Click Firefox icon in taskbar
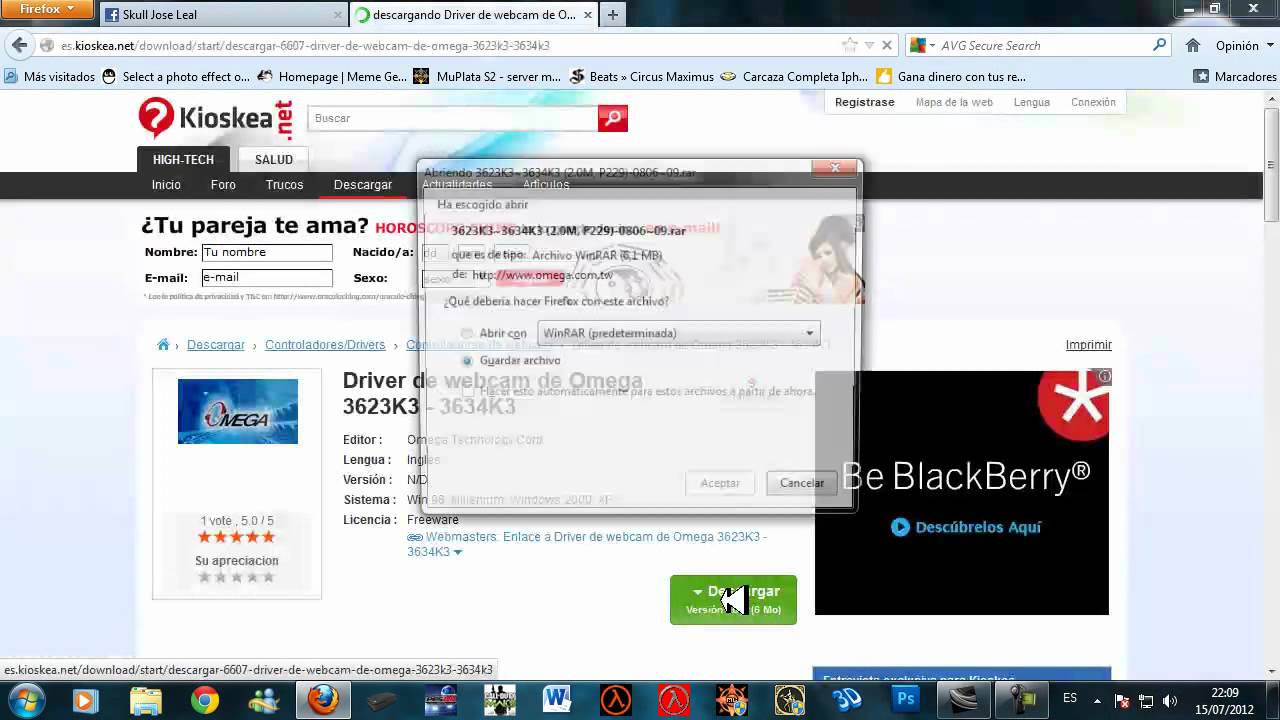Image resolution: width=1280 pixels, height=720 pixels. click(x=322, y=700)
